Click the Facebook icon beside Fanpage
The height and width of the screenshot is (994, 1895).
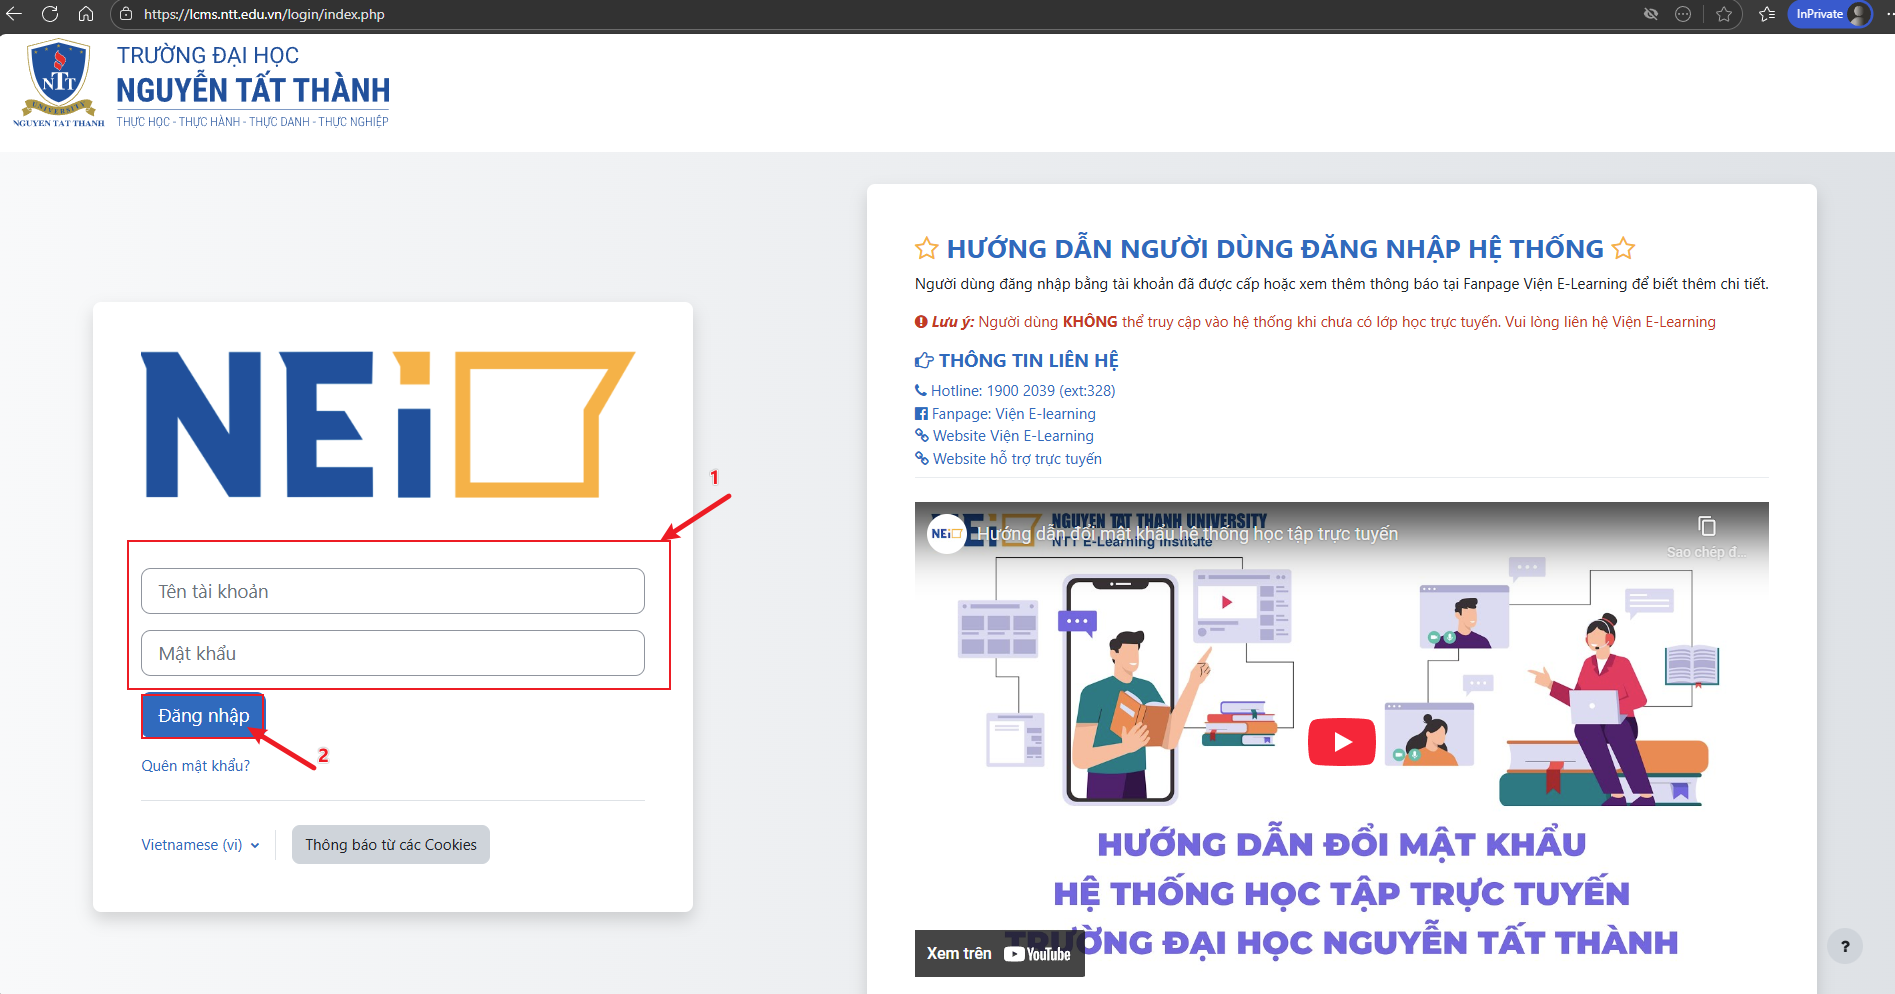tap(921, 414)
